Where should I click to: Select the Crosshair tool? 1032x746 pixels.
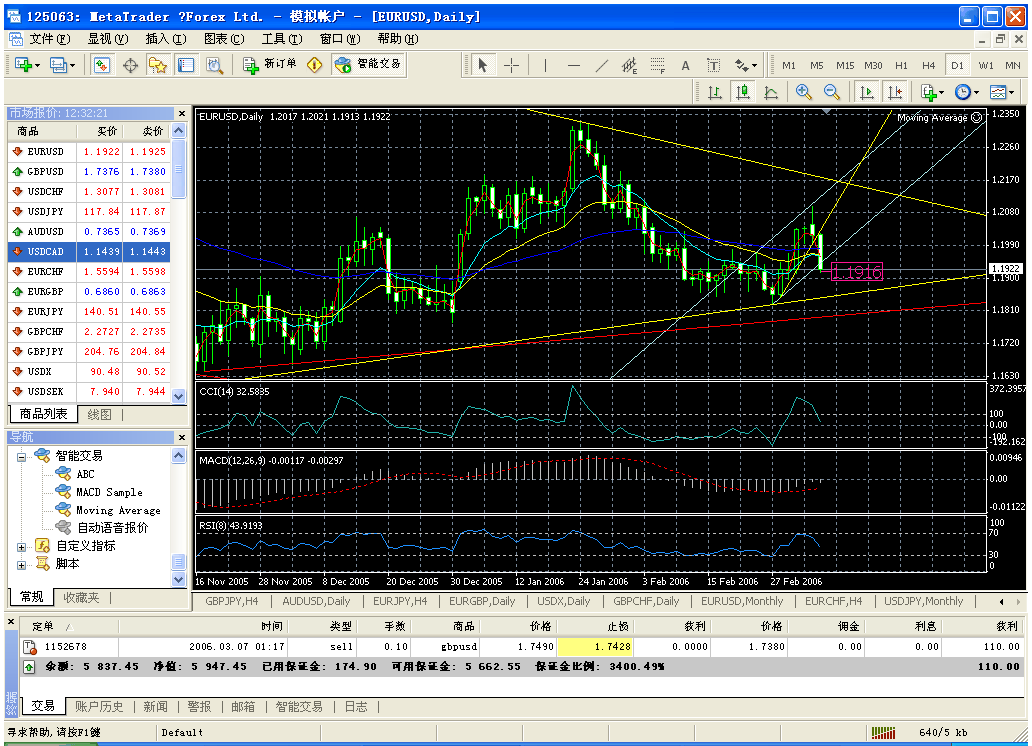click(x=511, y=65)
